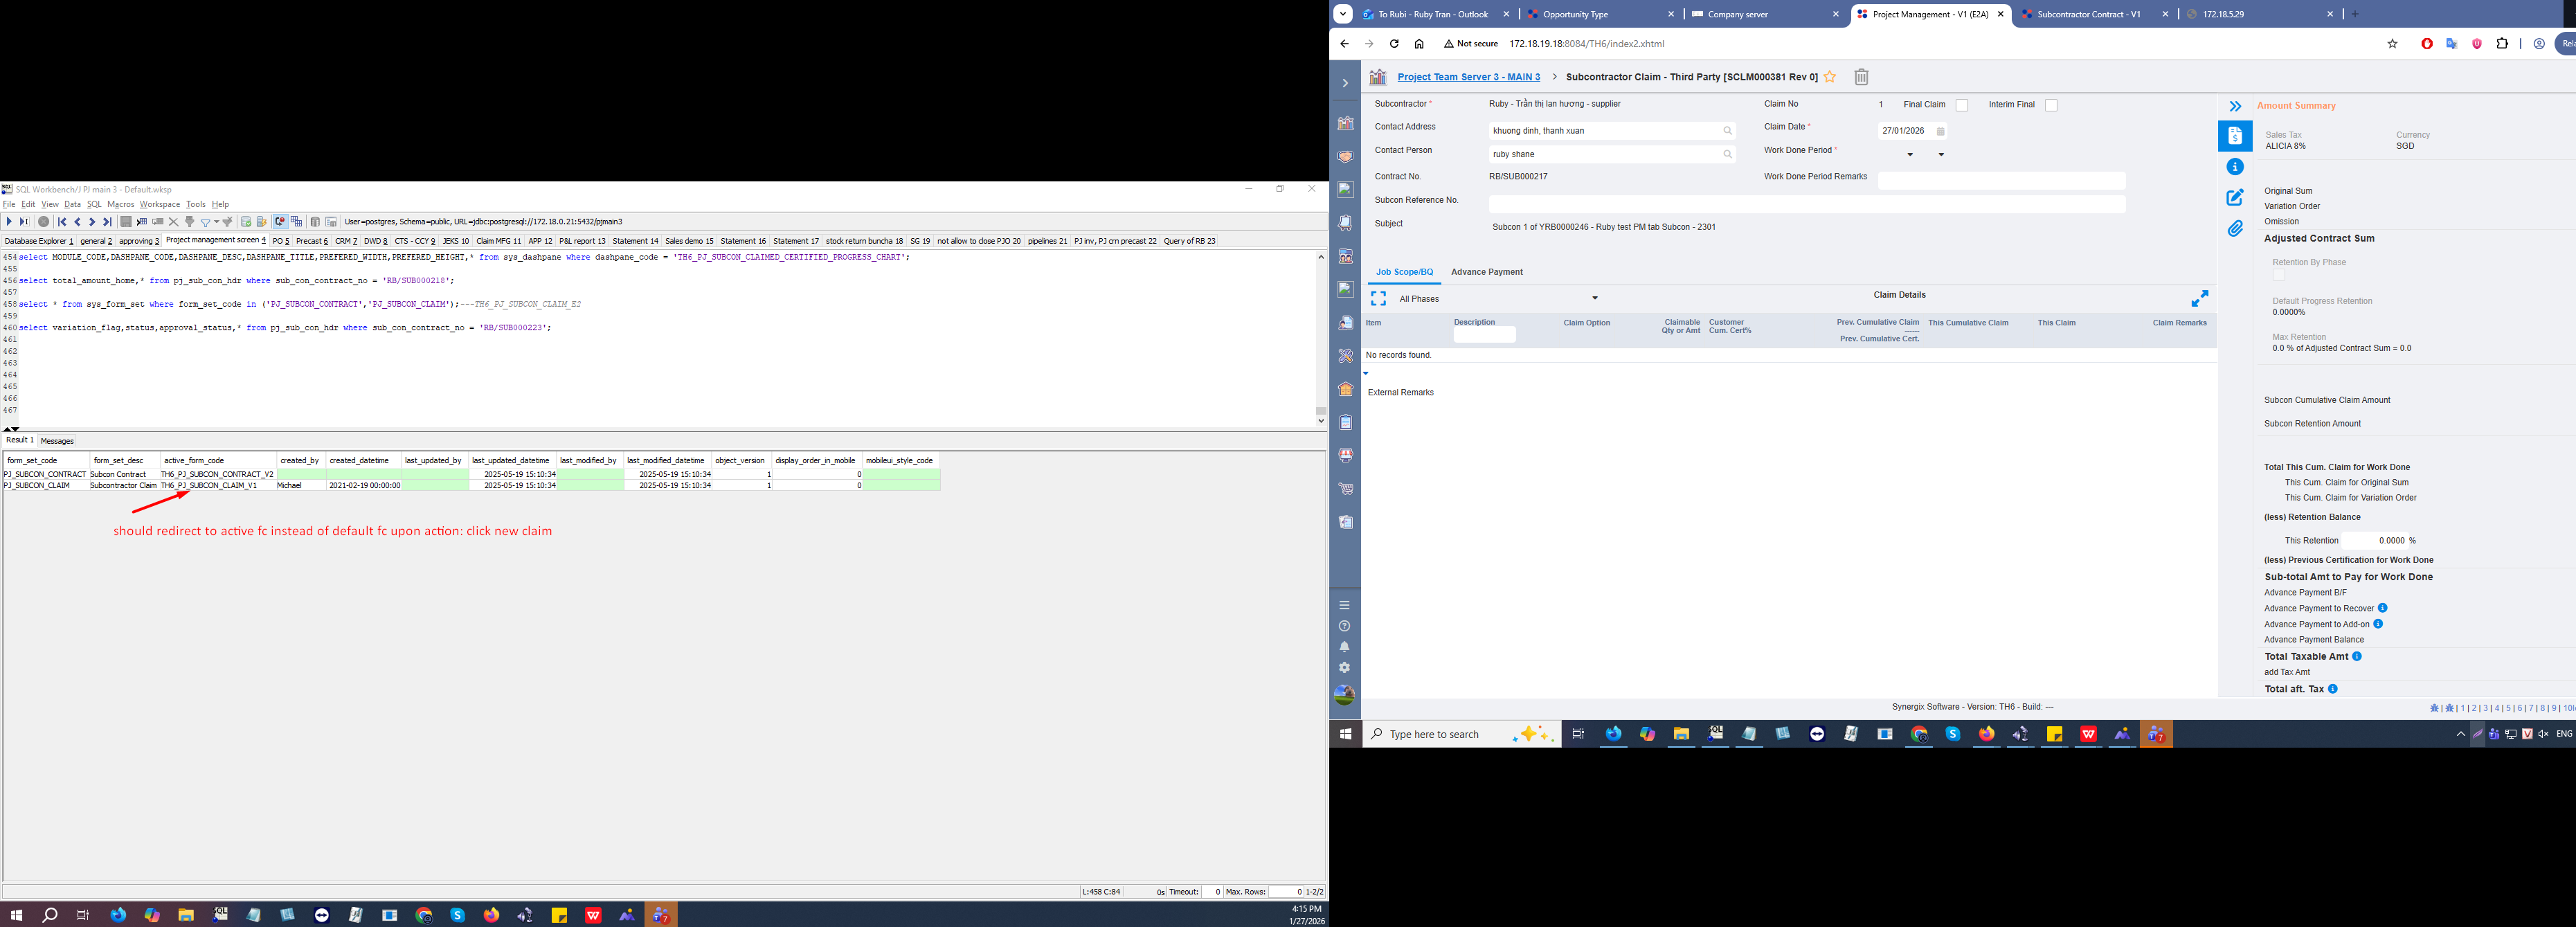
Task: Open the first Work Done Period dropdown
Action: point(1910,155)
